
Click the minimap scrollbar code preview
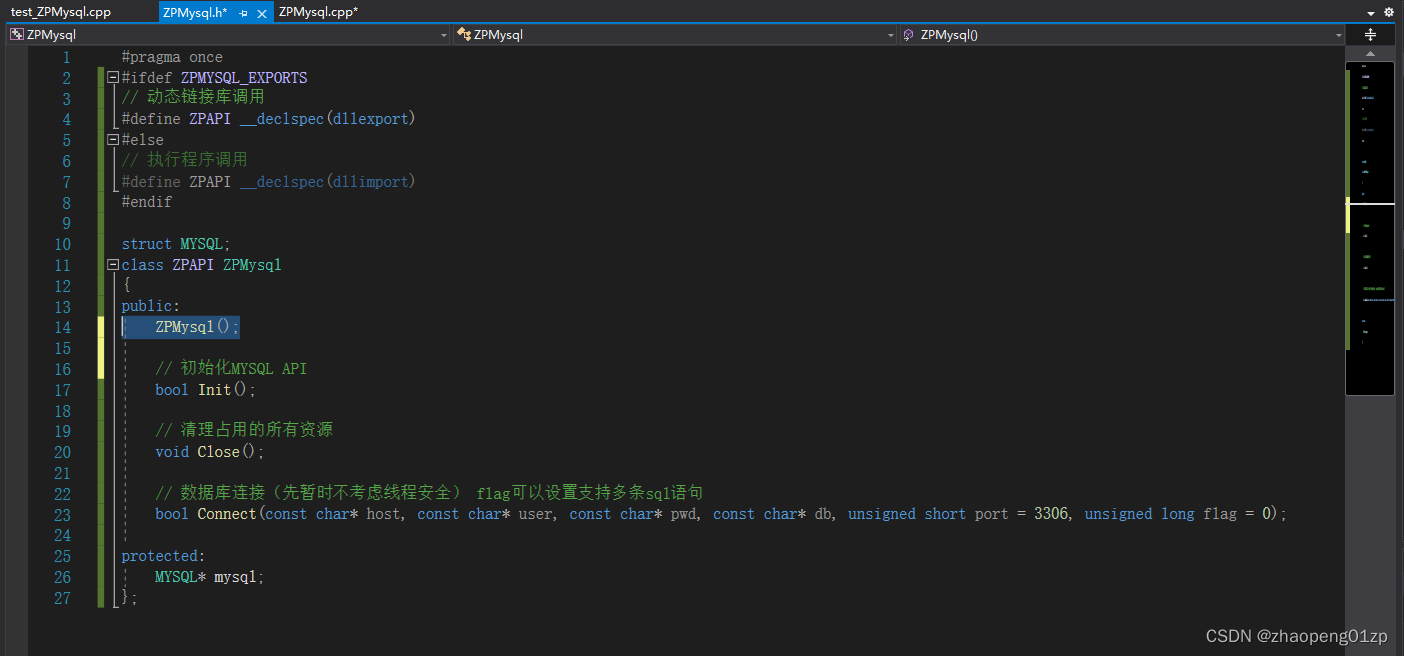[x=1370, y=228]
